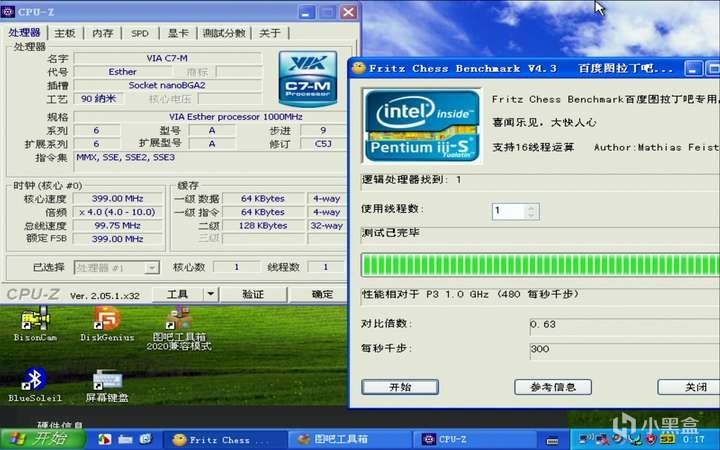This screenshot has width=720, height=450.
Task: Click the 90 纳米 process value
Action: 98,99
